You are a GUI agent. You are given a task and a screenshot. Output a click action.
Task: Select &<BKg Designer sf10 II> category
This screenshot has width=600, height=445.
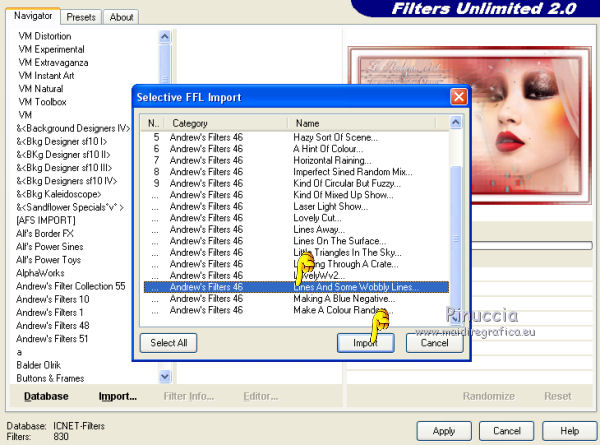pos(63,155)
